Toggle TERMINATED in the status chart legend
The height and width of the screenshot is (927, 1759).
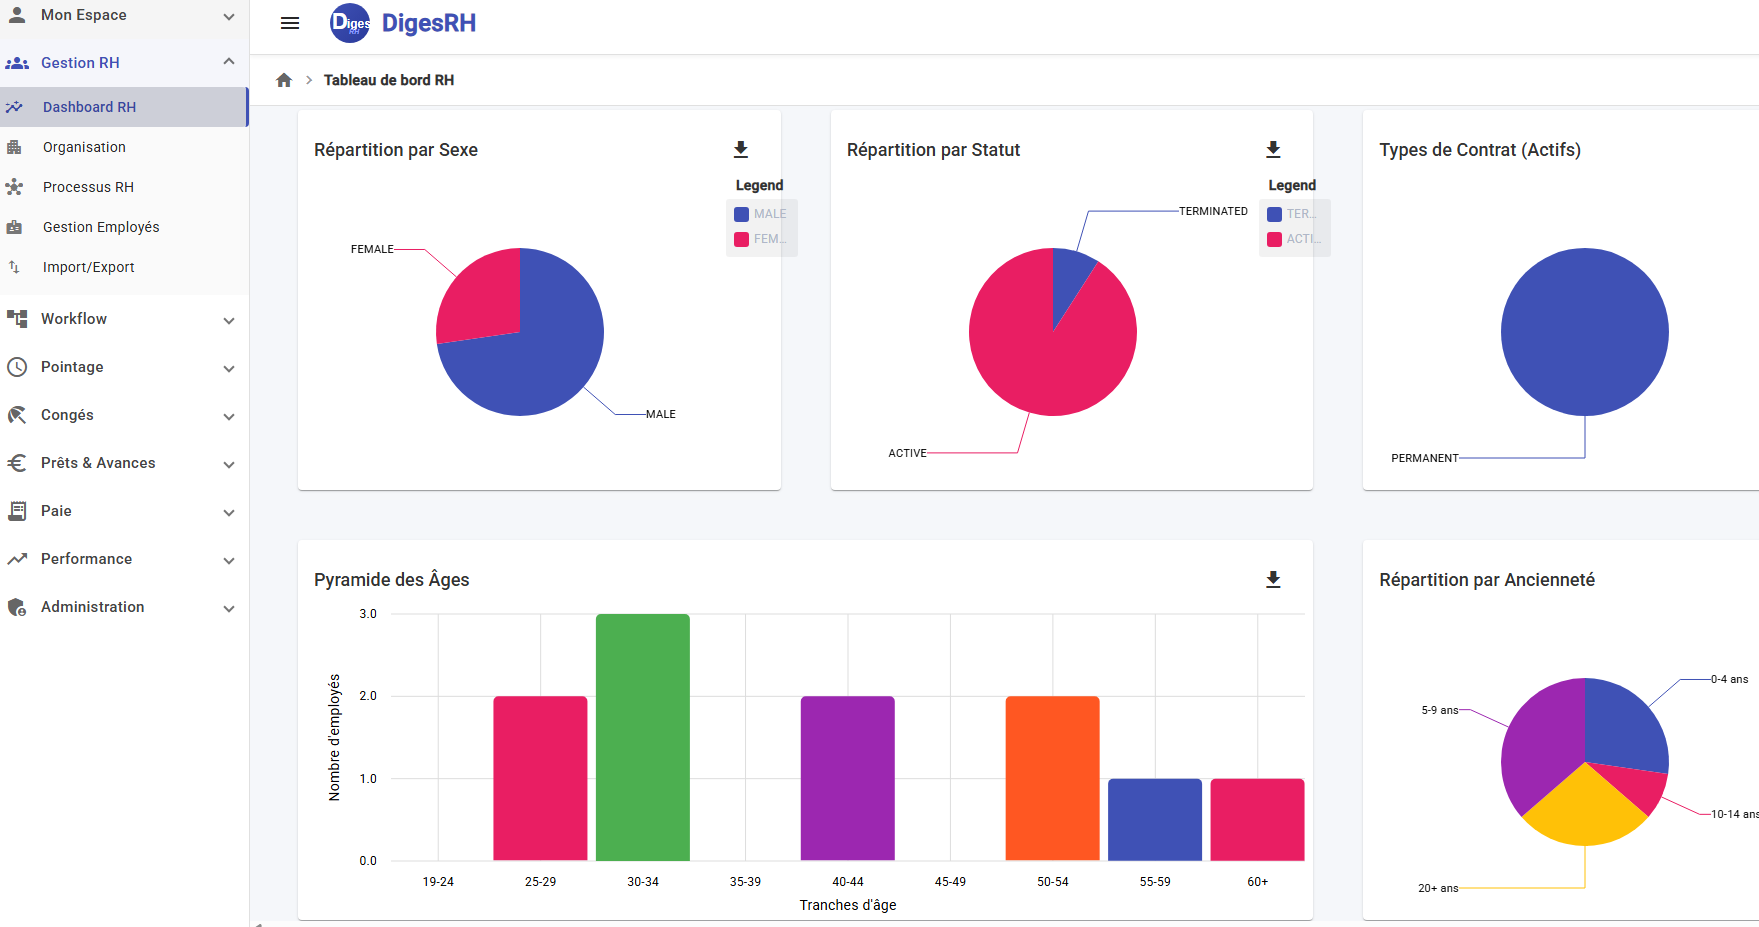click(1293, 213)
